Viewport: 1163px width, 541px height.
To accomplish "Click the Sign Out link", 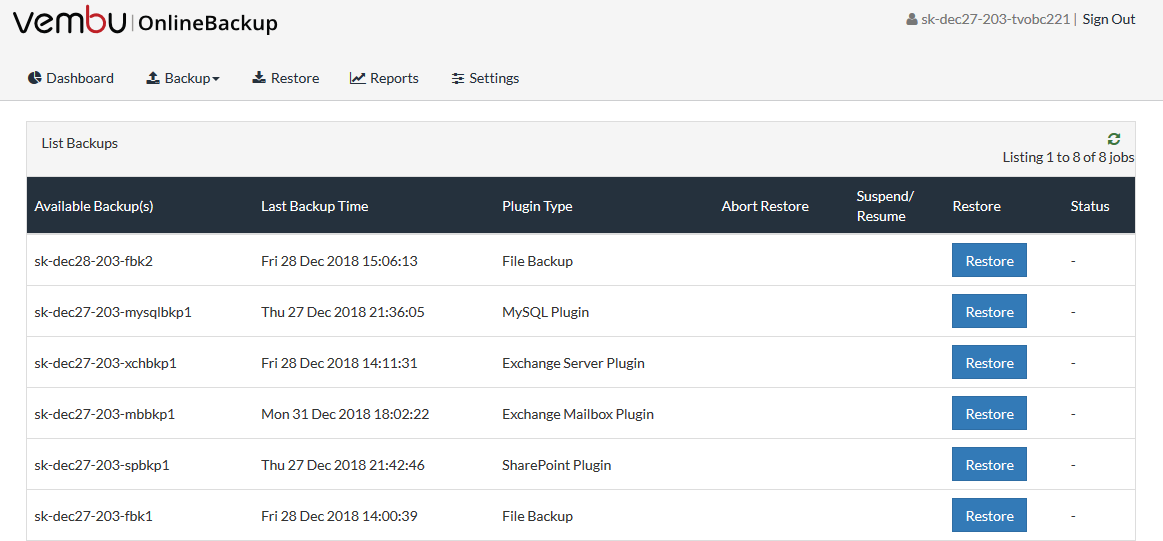I will point(1109,19).
